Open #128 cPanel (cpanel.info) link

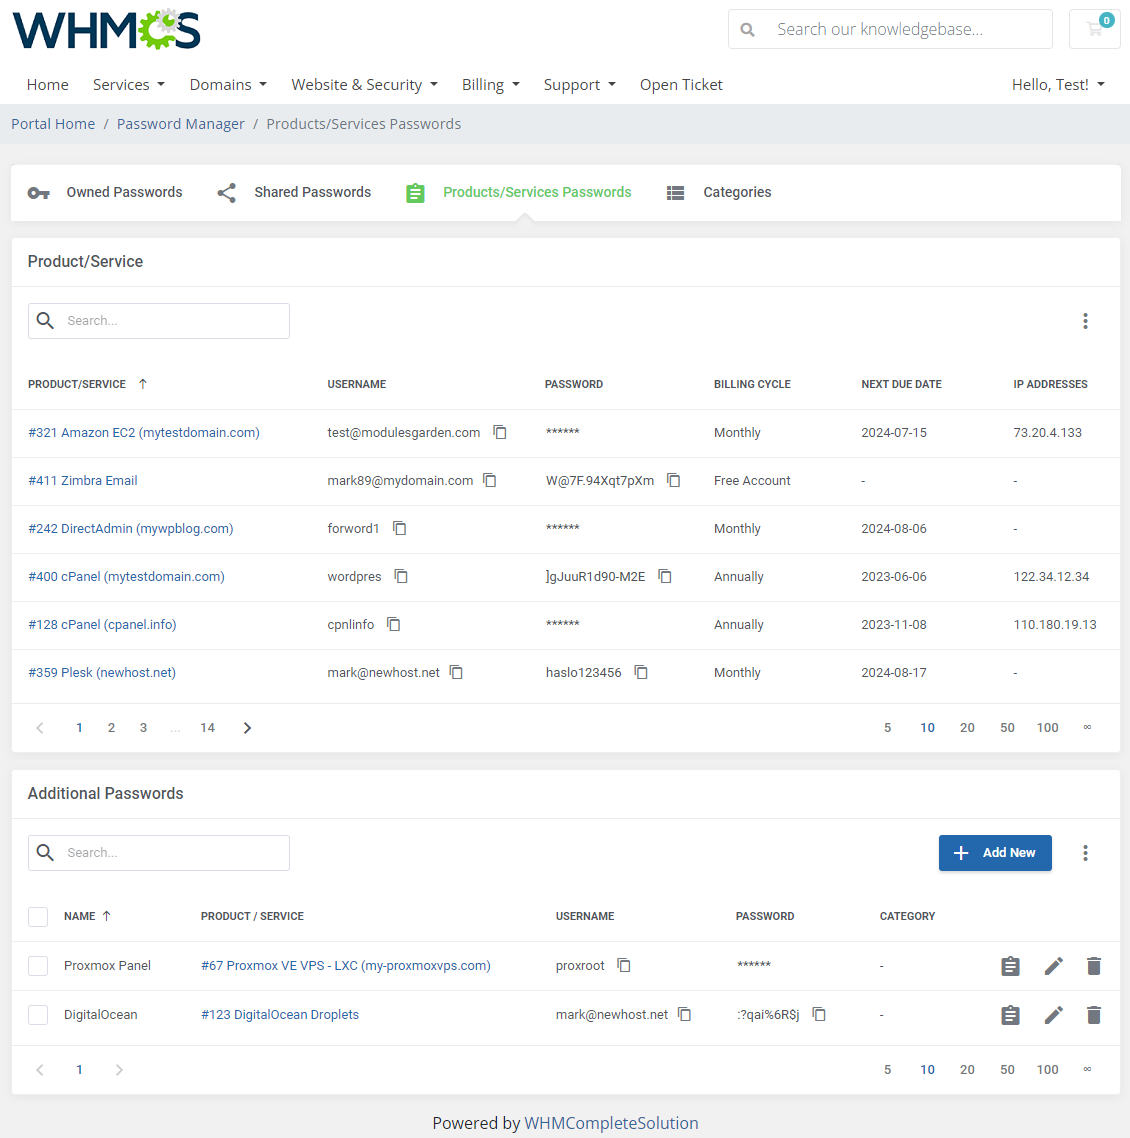point(102,624)
